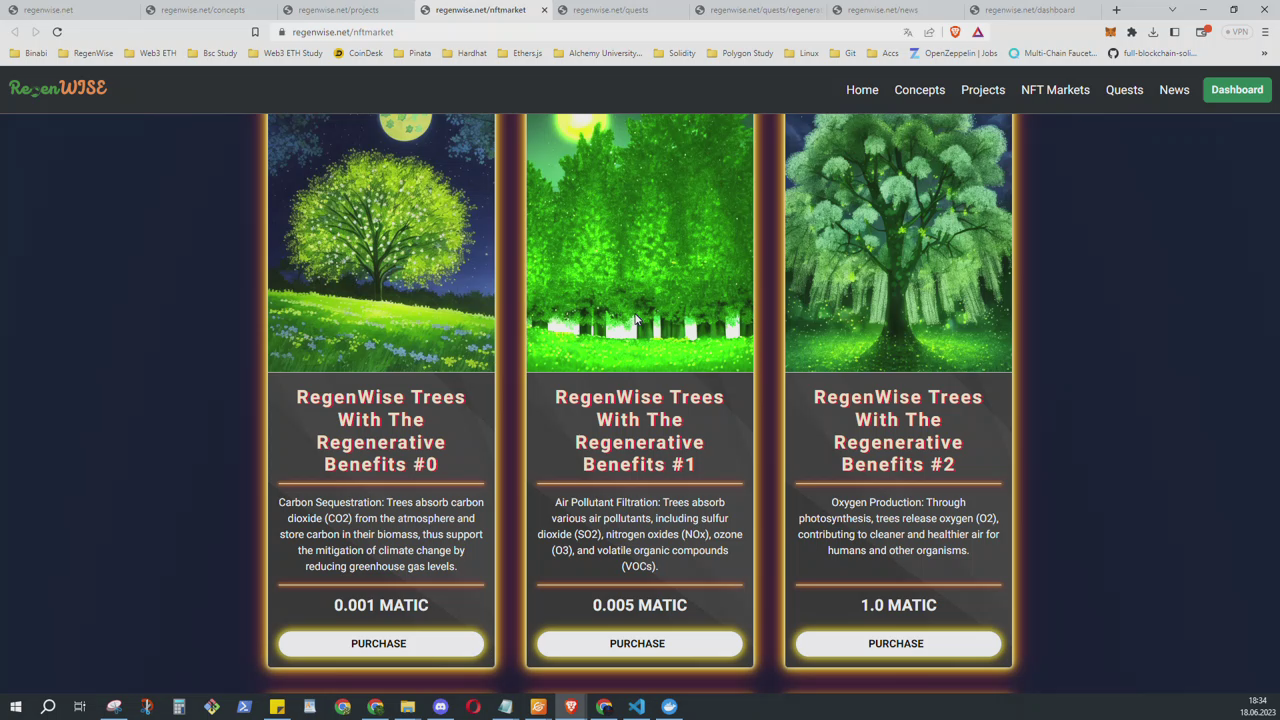Click the Benefits #0 glowing tree image
Screen dimensions: 1280x720
(381, 242)
